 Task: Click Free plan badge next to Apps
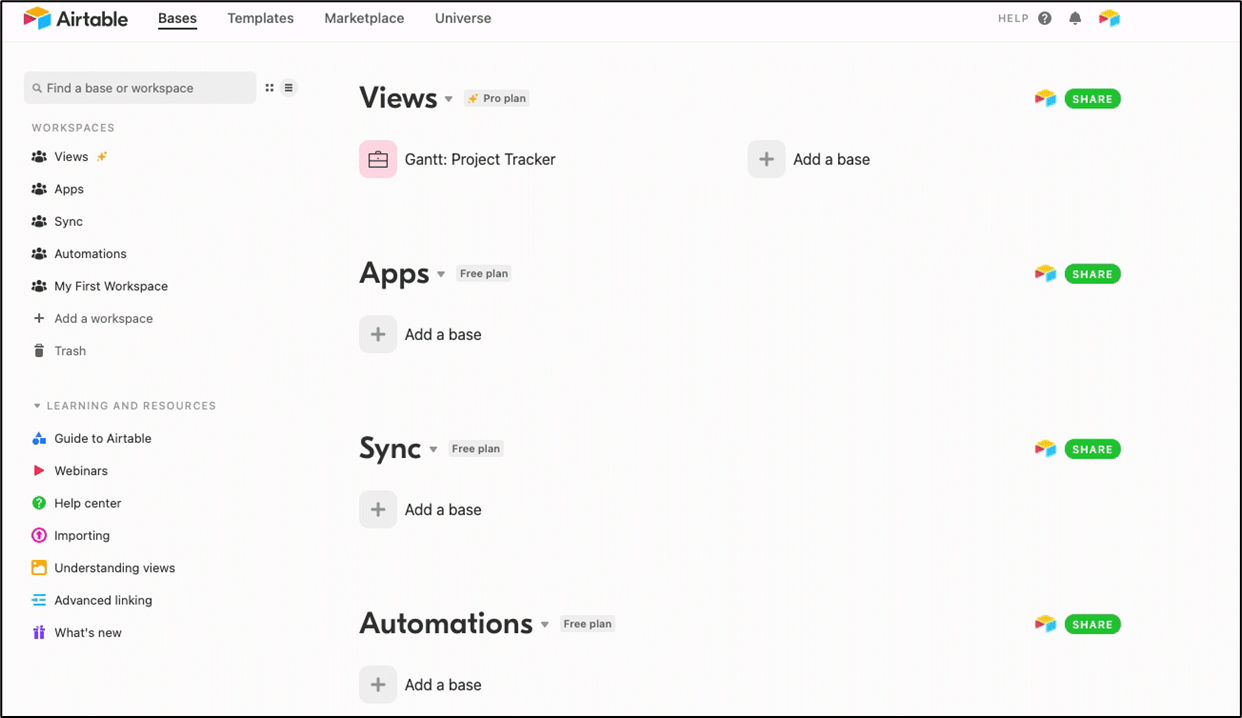click(484, 274)
